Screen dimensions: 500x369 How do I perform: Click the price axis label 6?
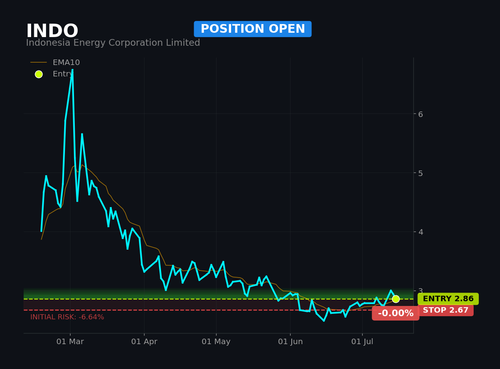click(420, 114)
